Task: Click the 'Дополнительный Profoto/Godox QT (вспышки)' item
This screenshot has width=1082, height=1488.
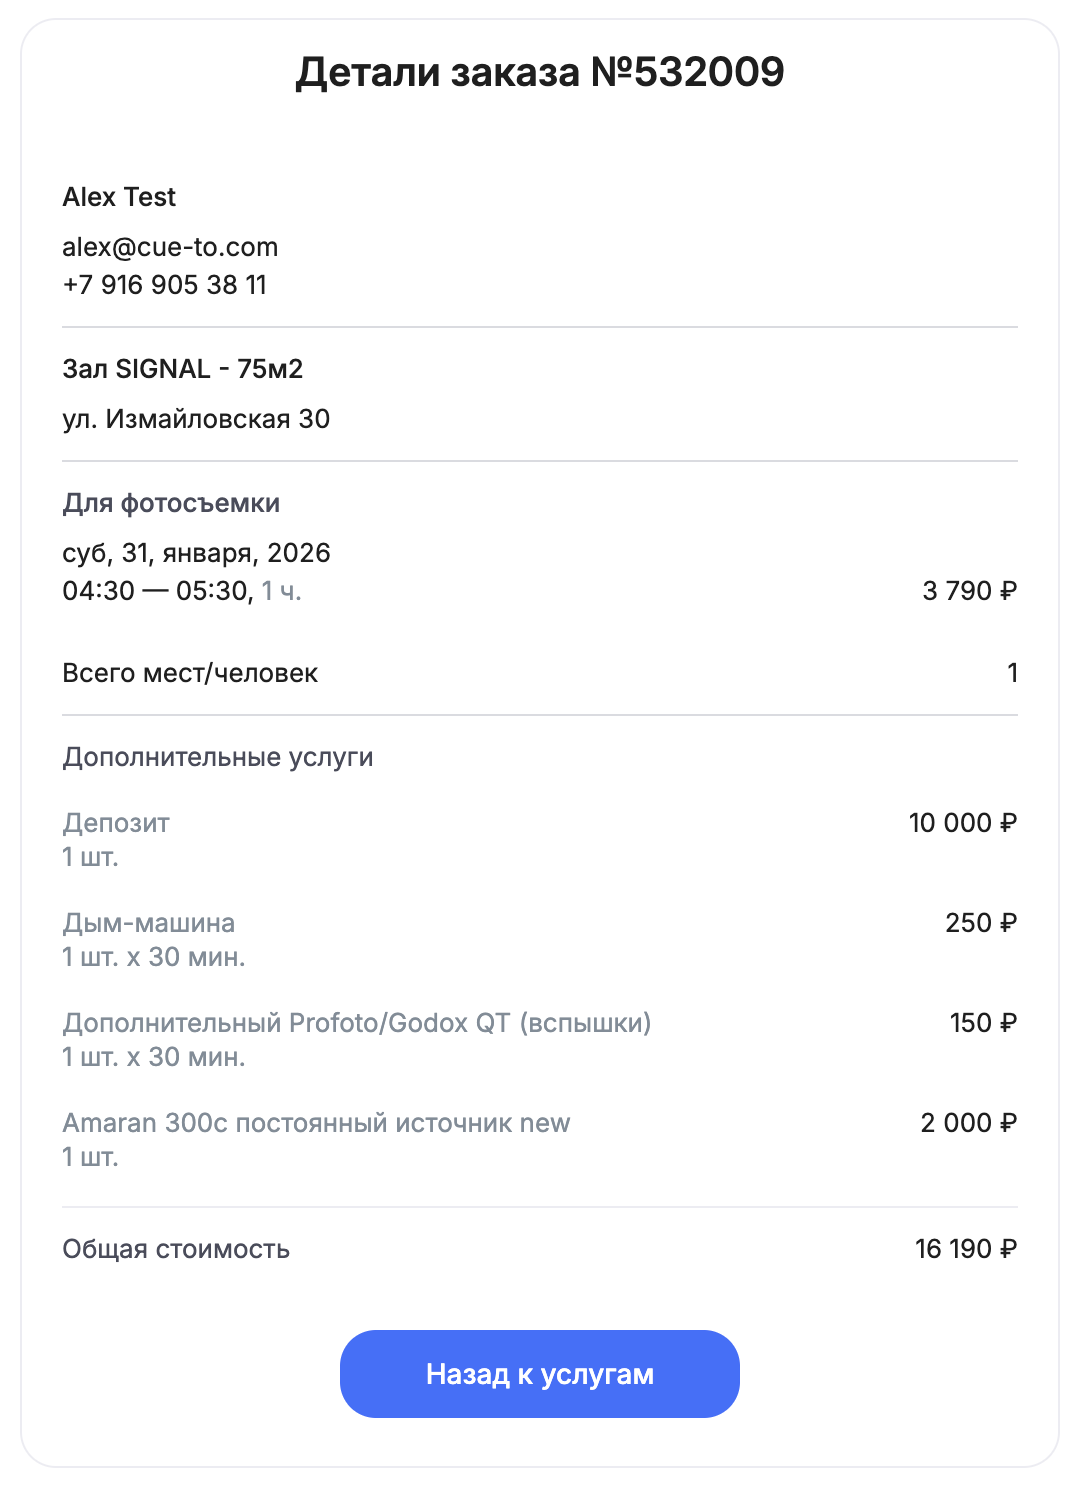Action: click(x=357, y=1023)
